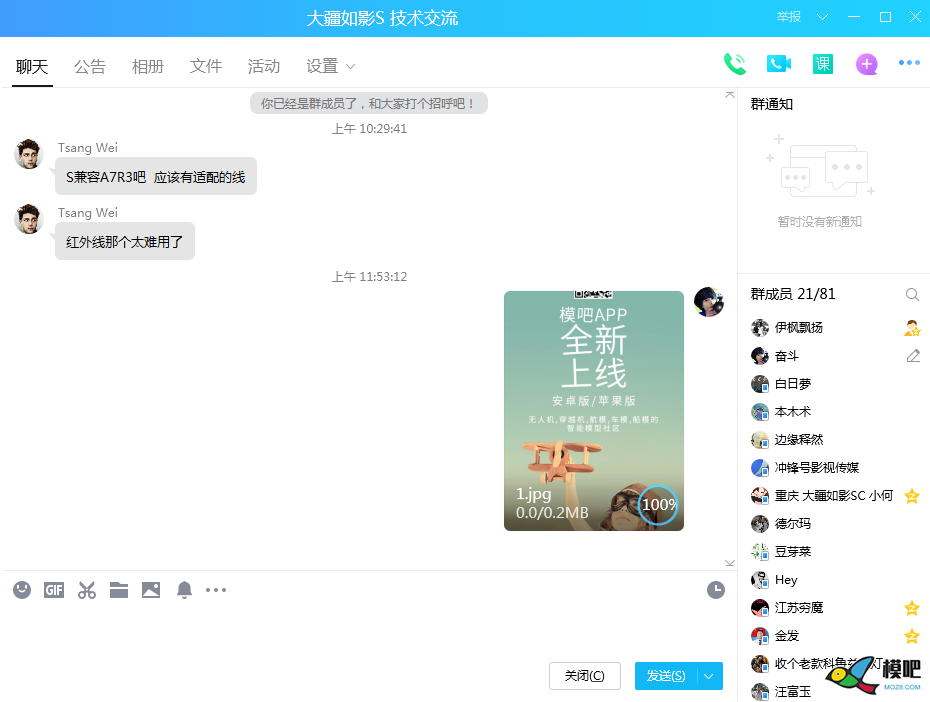Switch to the 公告 tab
The image size is (930, 702).
(x=90, y=66)
